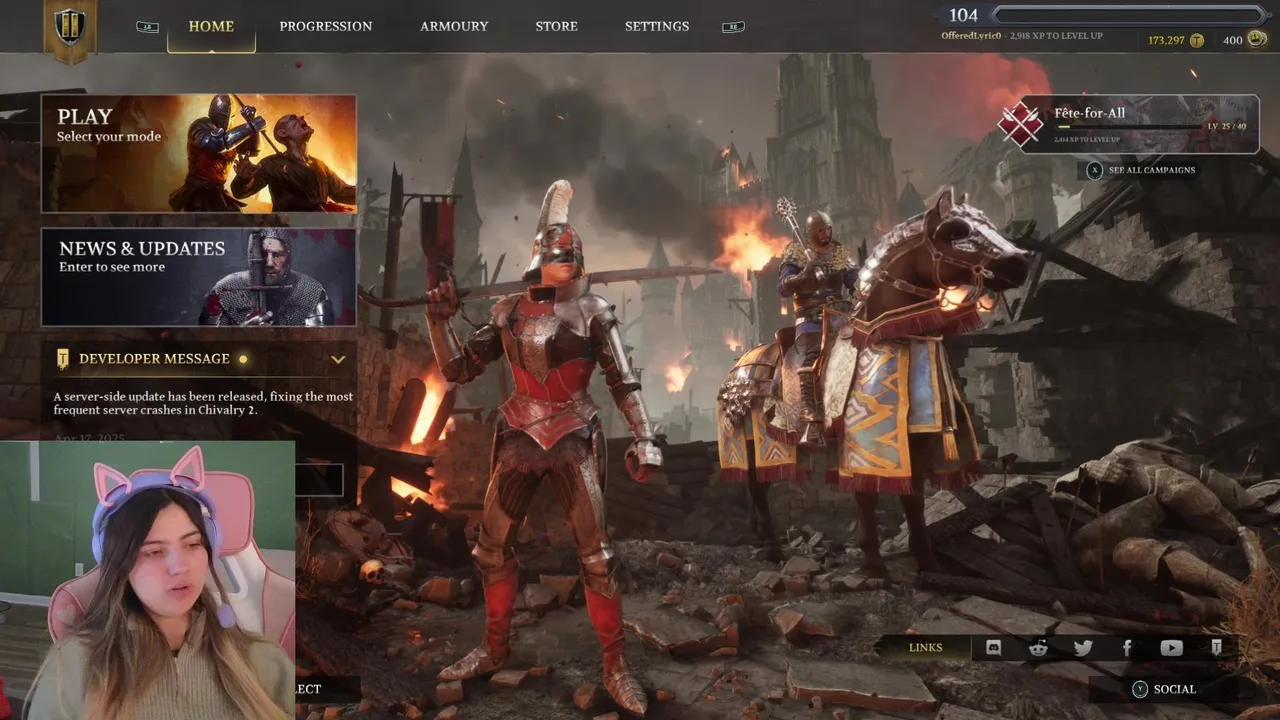
Task: Click the Y button icon for Social
Action: (x=1140, y=689)
